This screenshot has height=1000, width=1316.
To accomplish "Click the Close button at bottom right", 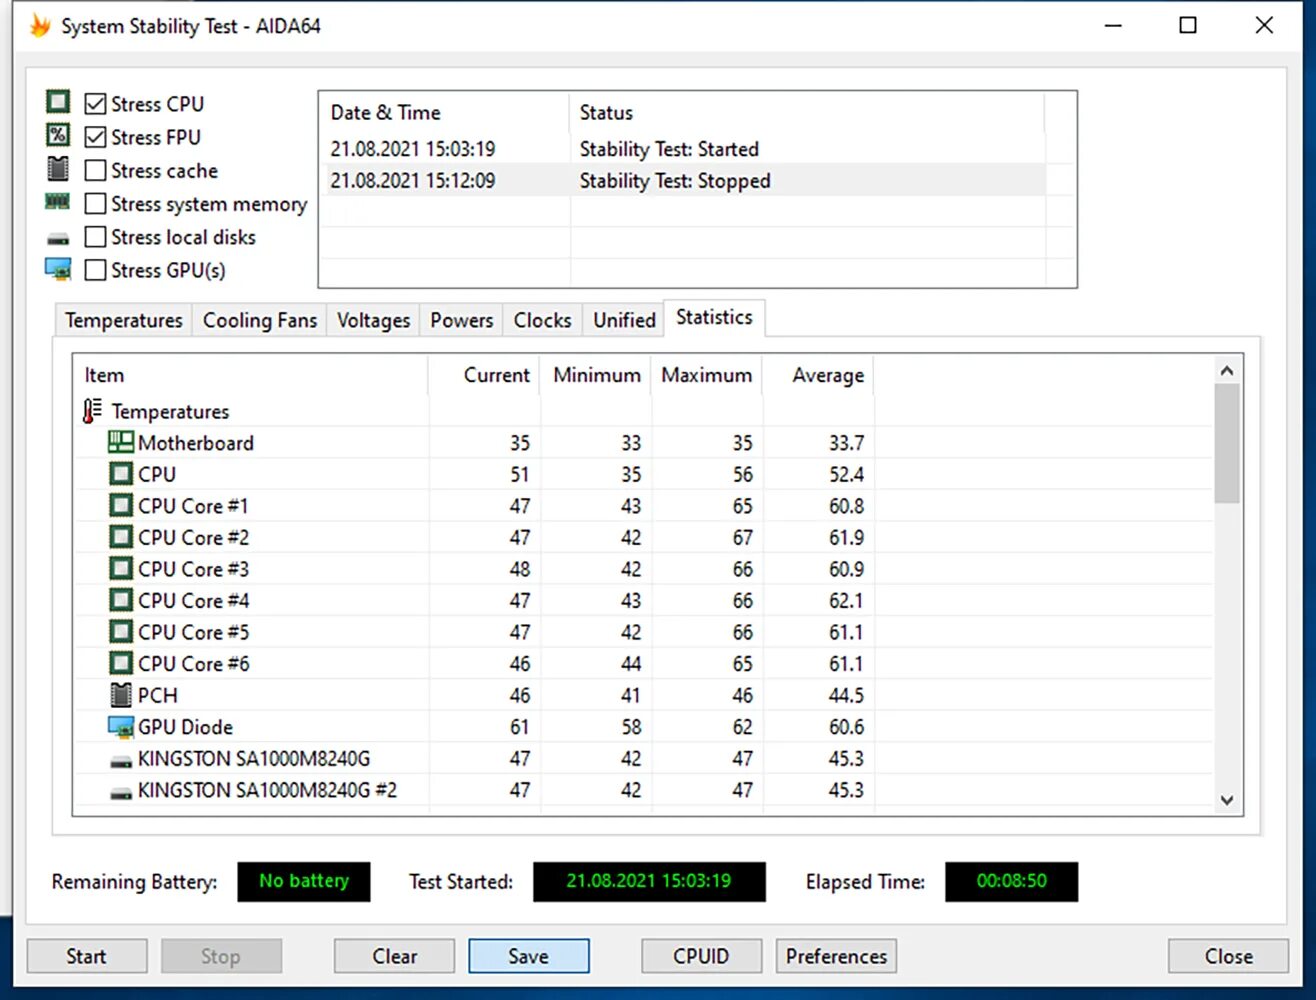I will pos(1228,956).
